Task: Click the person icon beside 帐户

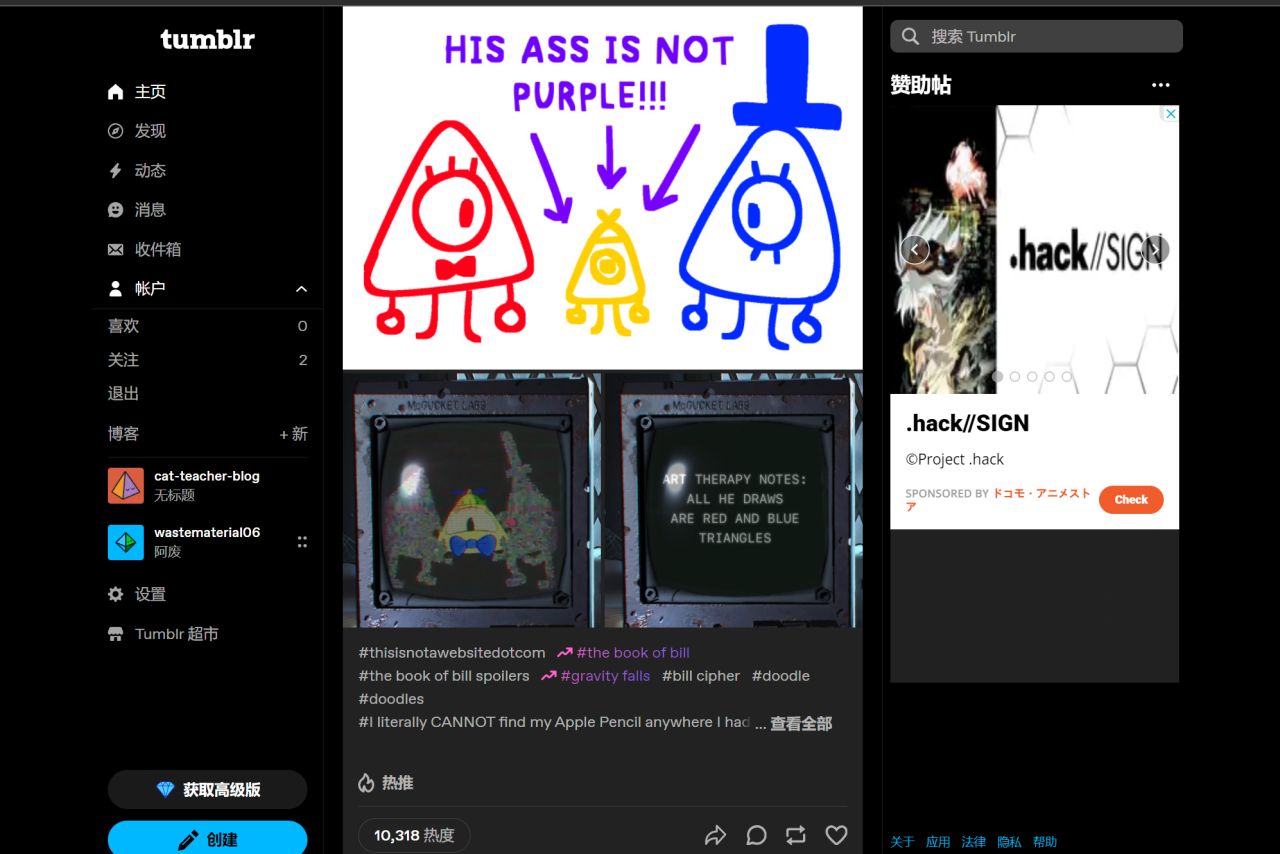Action: pyautogui.click(x=116, y=289)
